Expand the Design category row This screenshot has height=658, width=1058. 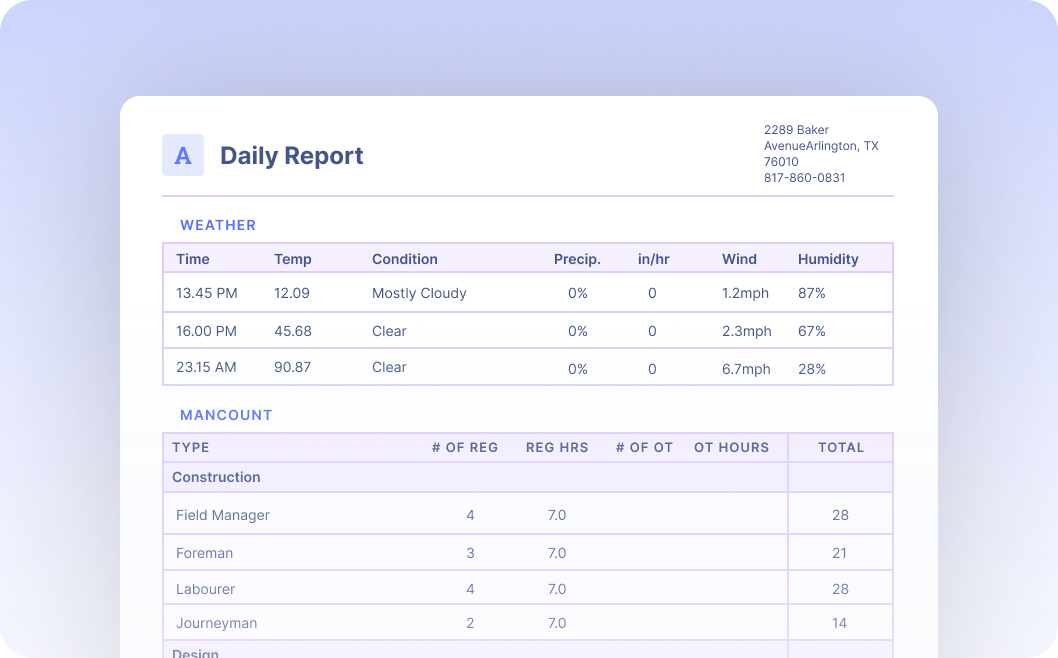195,651
